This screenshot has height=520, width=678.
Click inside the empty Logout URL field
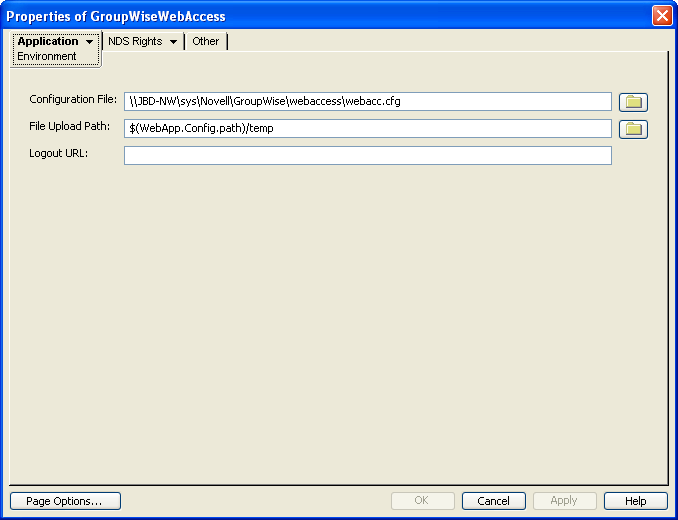tap(368, 156)
